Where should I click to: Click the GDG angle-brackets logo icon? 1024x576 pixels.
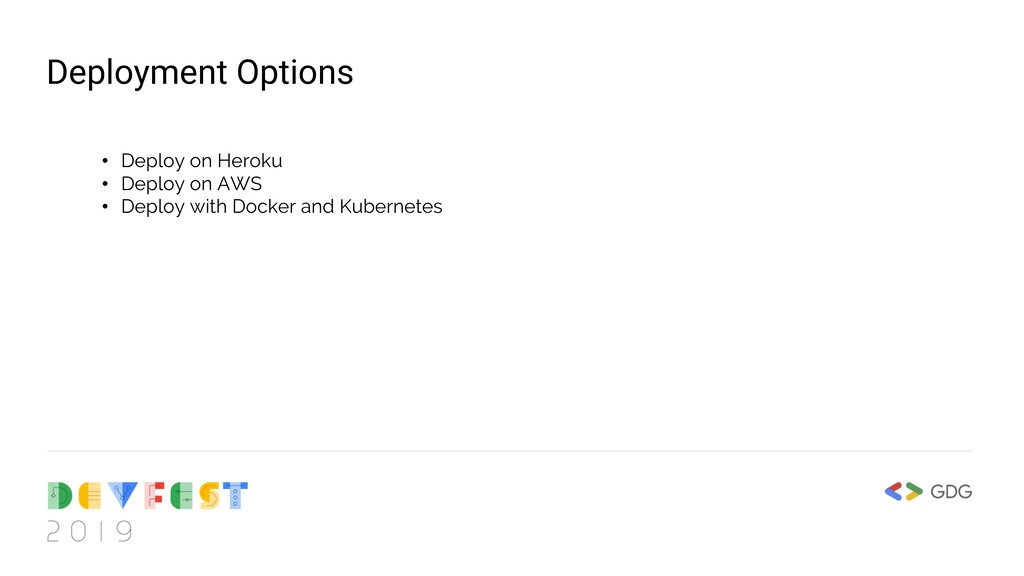click(x=904, y=492)
